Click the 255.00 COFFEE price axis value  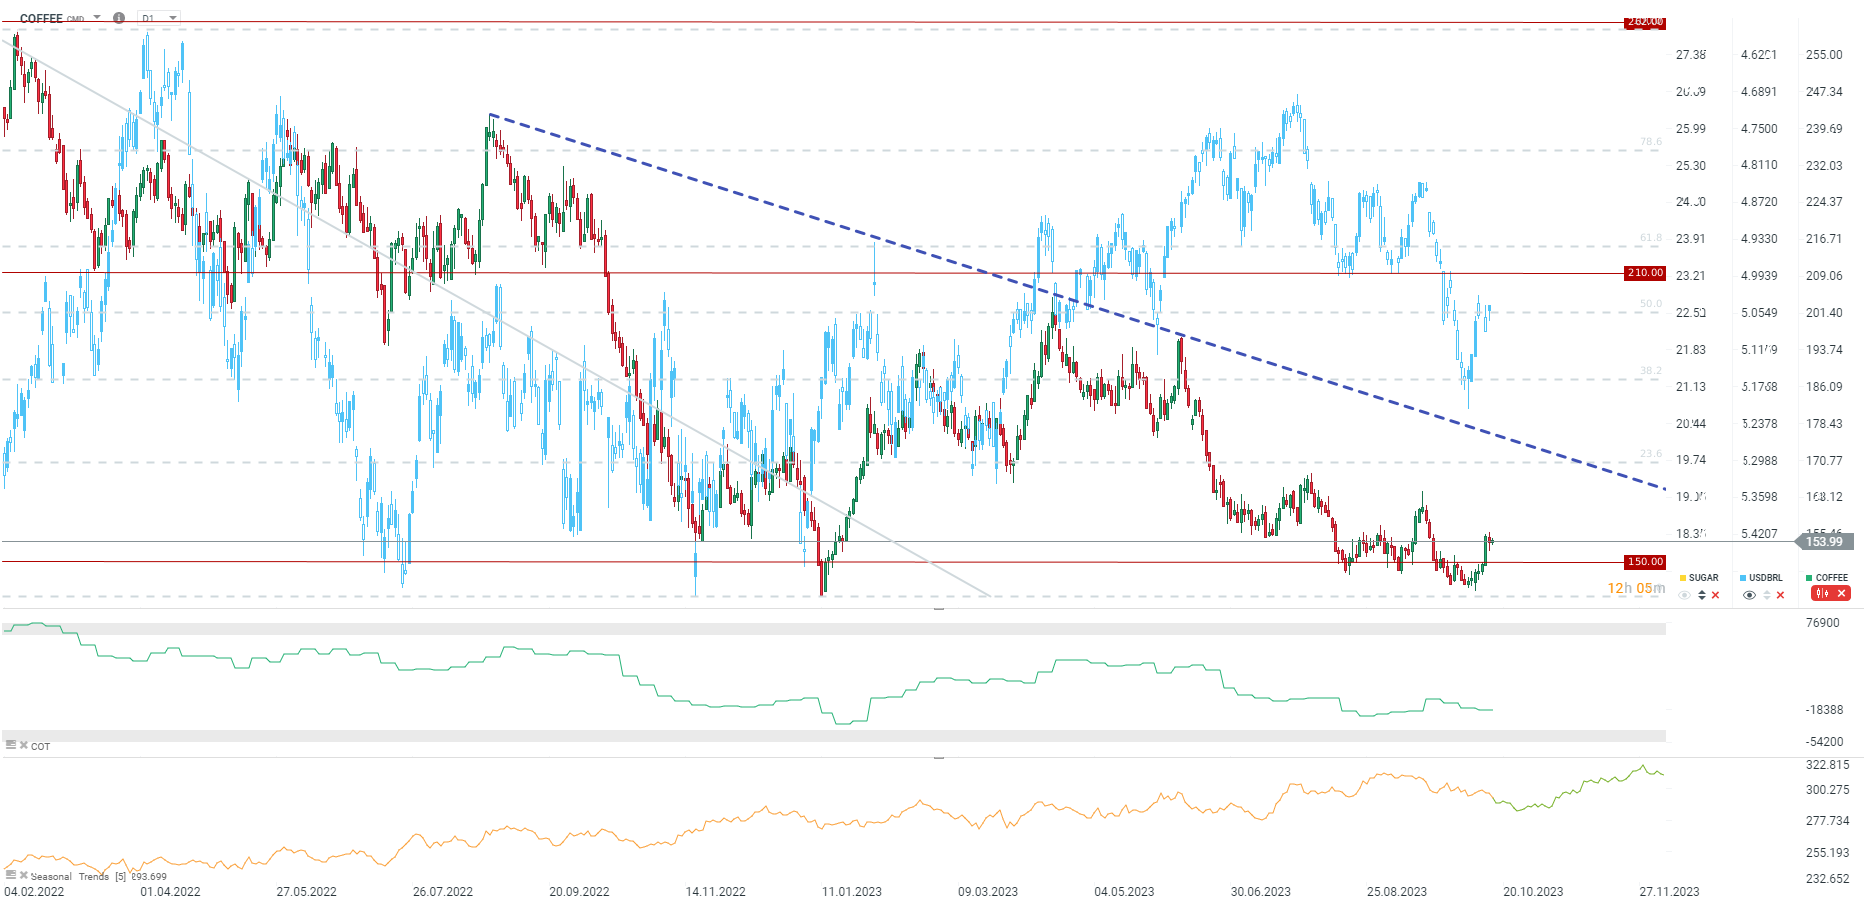tap(1824, 55)
